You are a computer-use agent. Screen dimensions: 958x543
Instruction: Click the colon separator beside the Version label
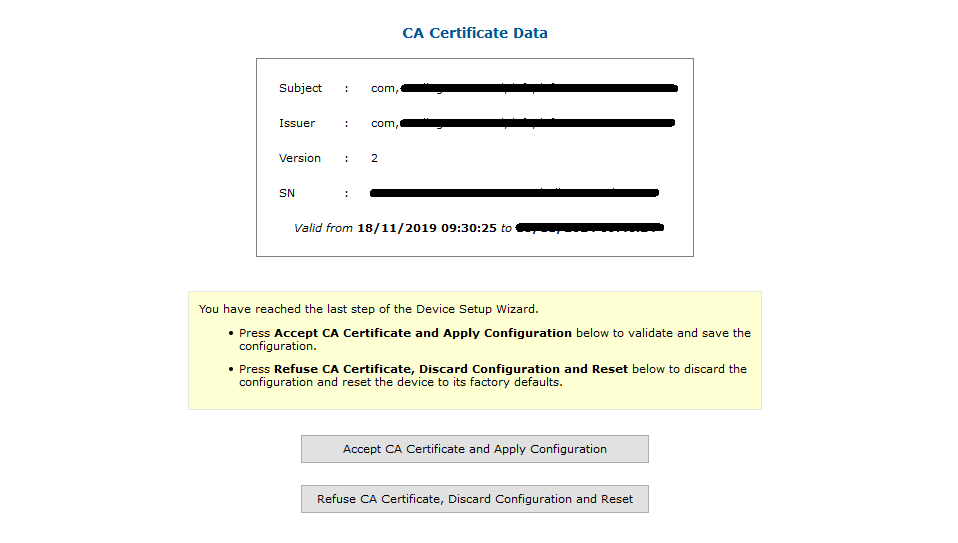click(x=346, y=159)
